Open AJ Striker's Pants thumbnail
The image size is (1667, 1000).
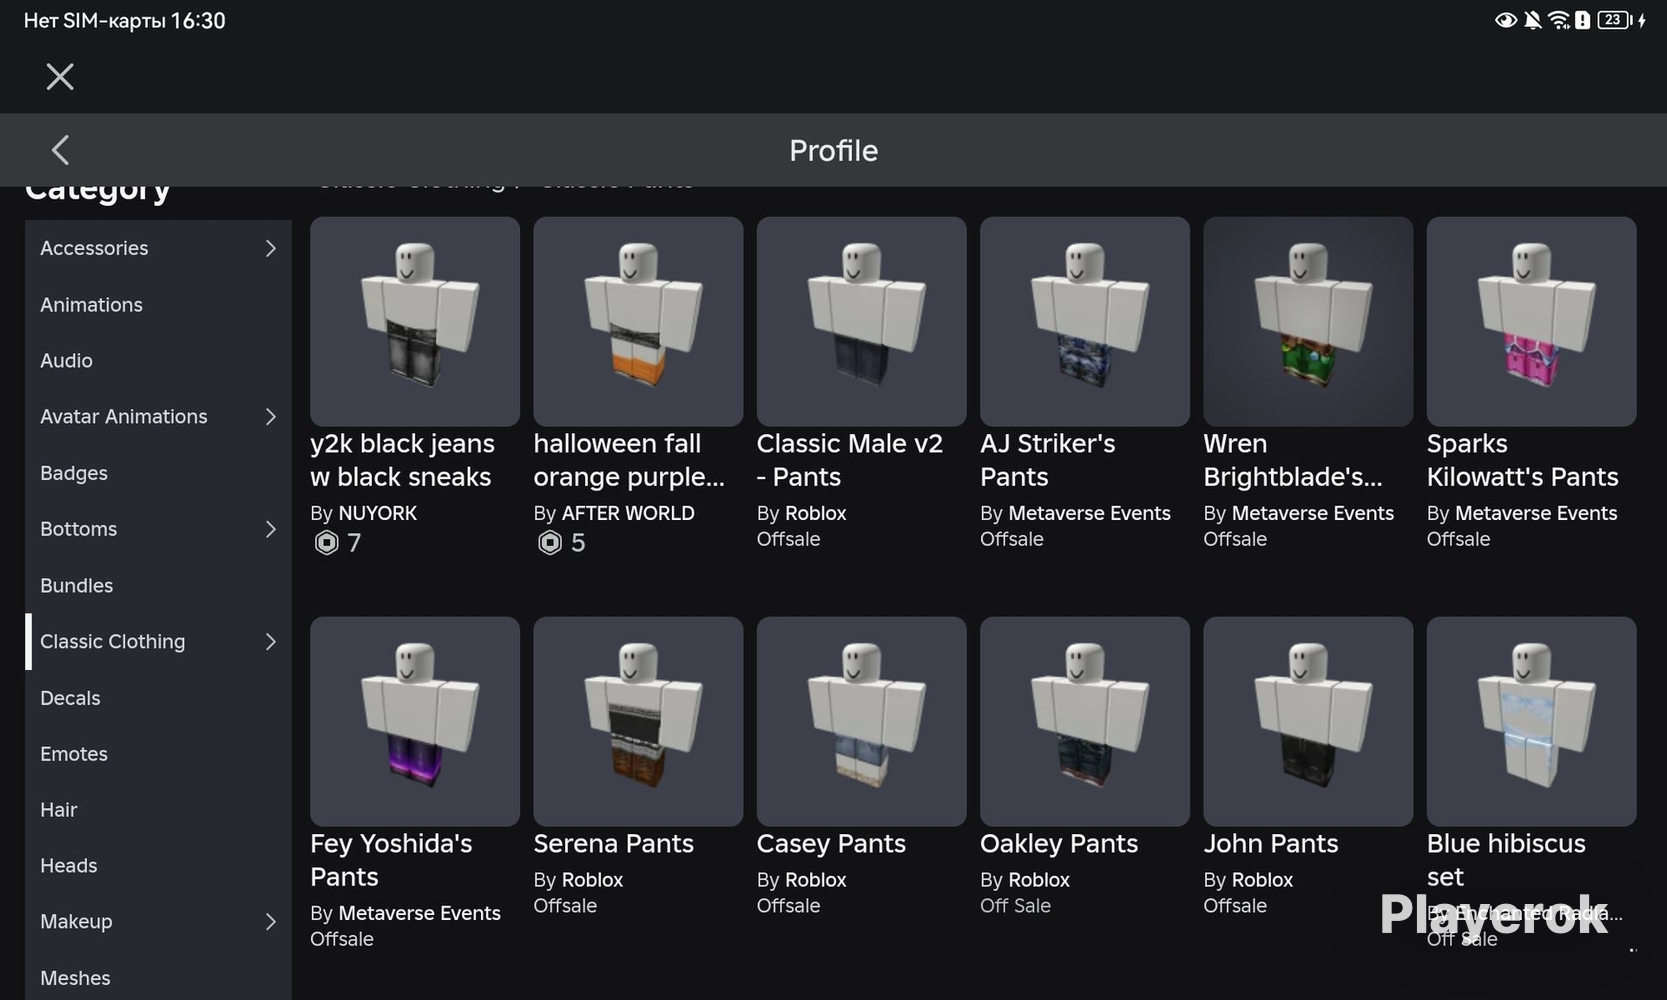coord(1085,321)
